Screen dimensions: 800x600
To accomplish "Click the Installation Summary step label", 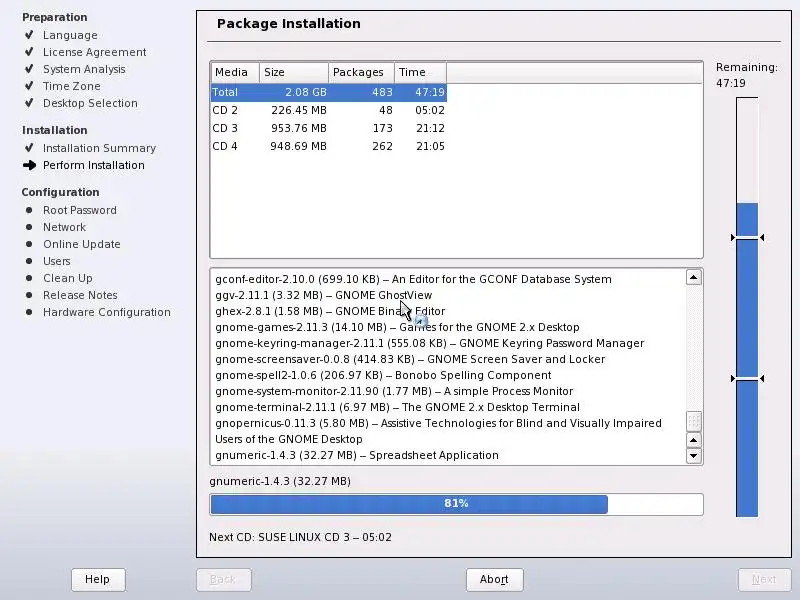I will click(99, 148).
